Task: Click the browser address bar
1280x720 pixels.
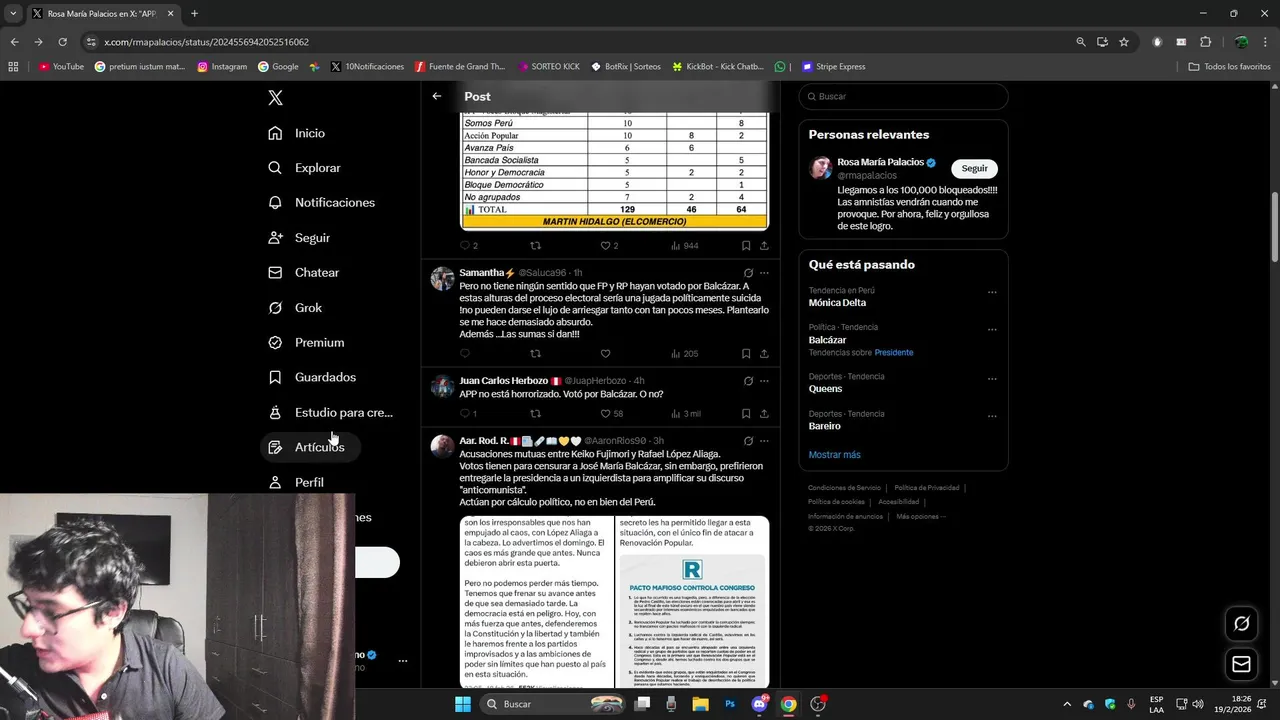Action: [580, 42]
